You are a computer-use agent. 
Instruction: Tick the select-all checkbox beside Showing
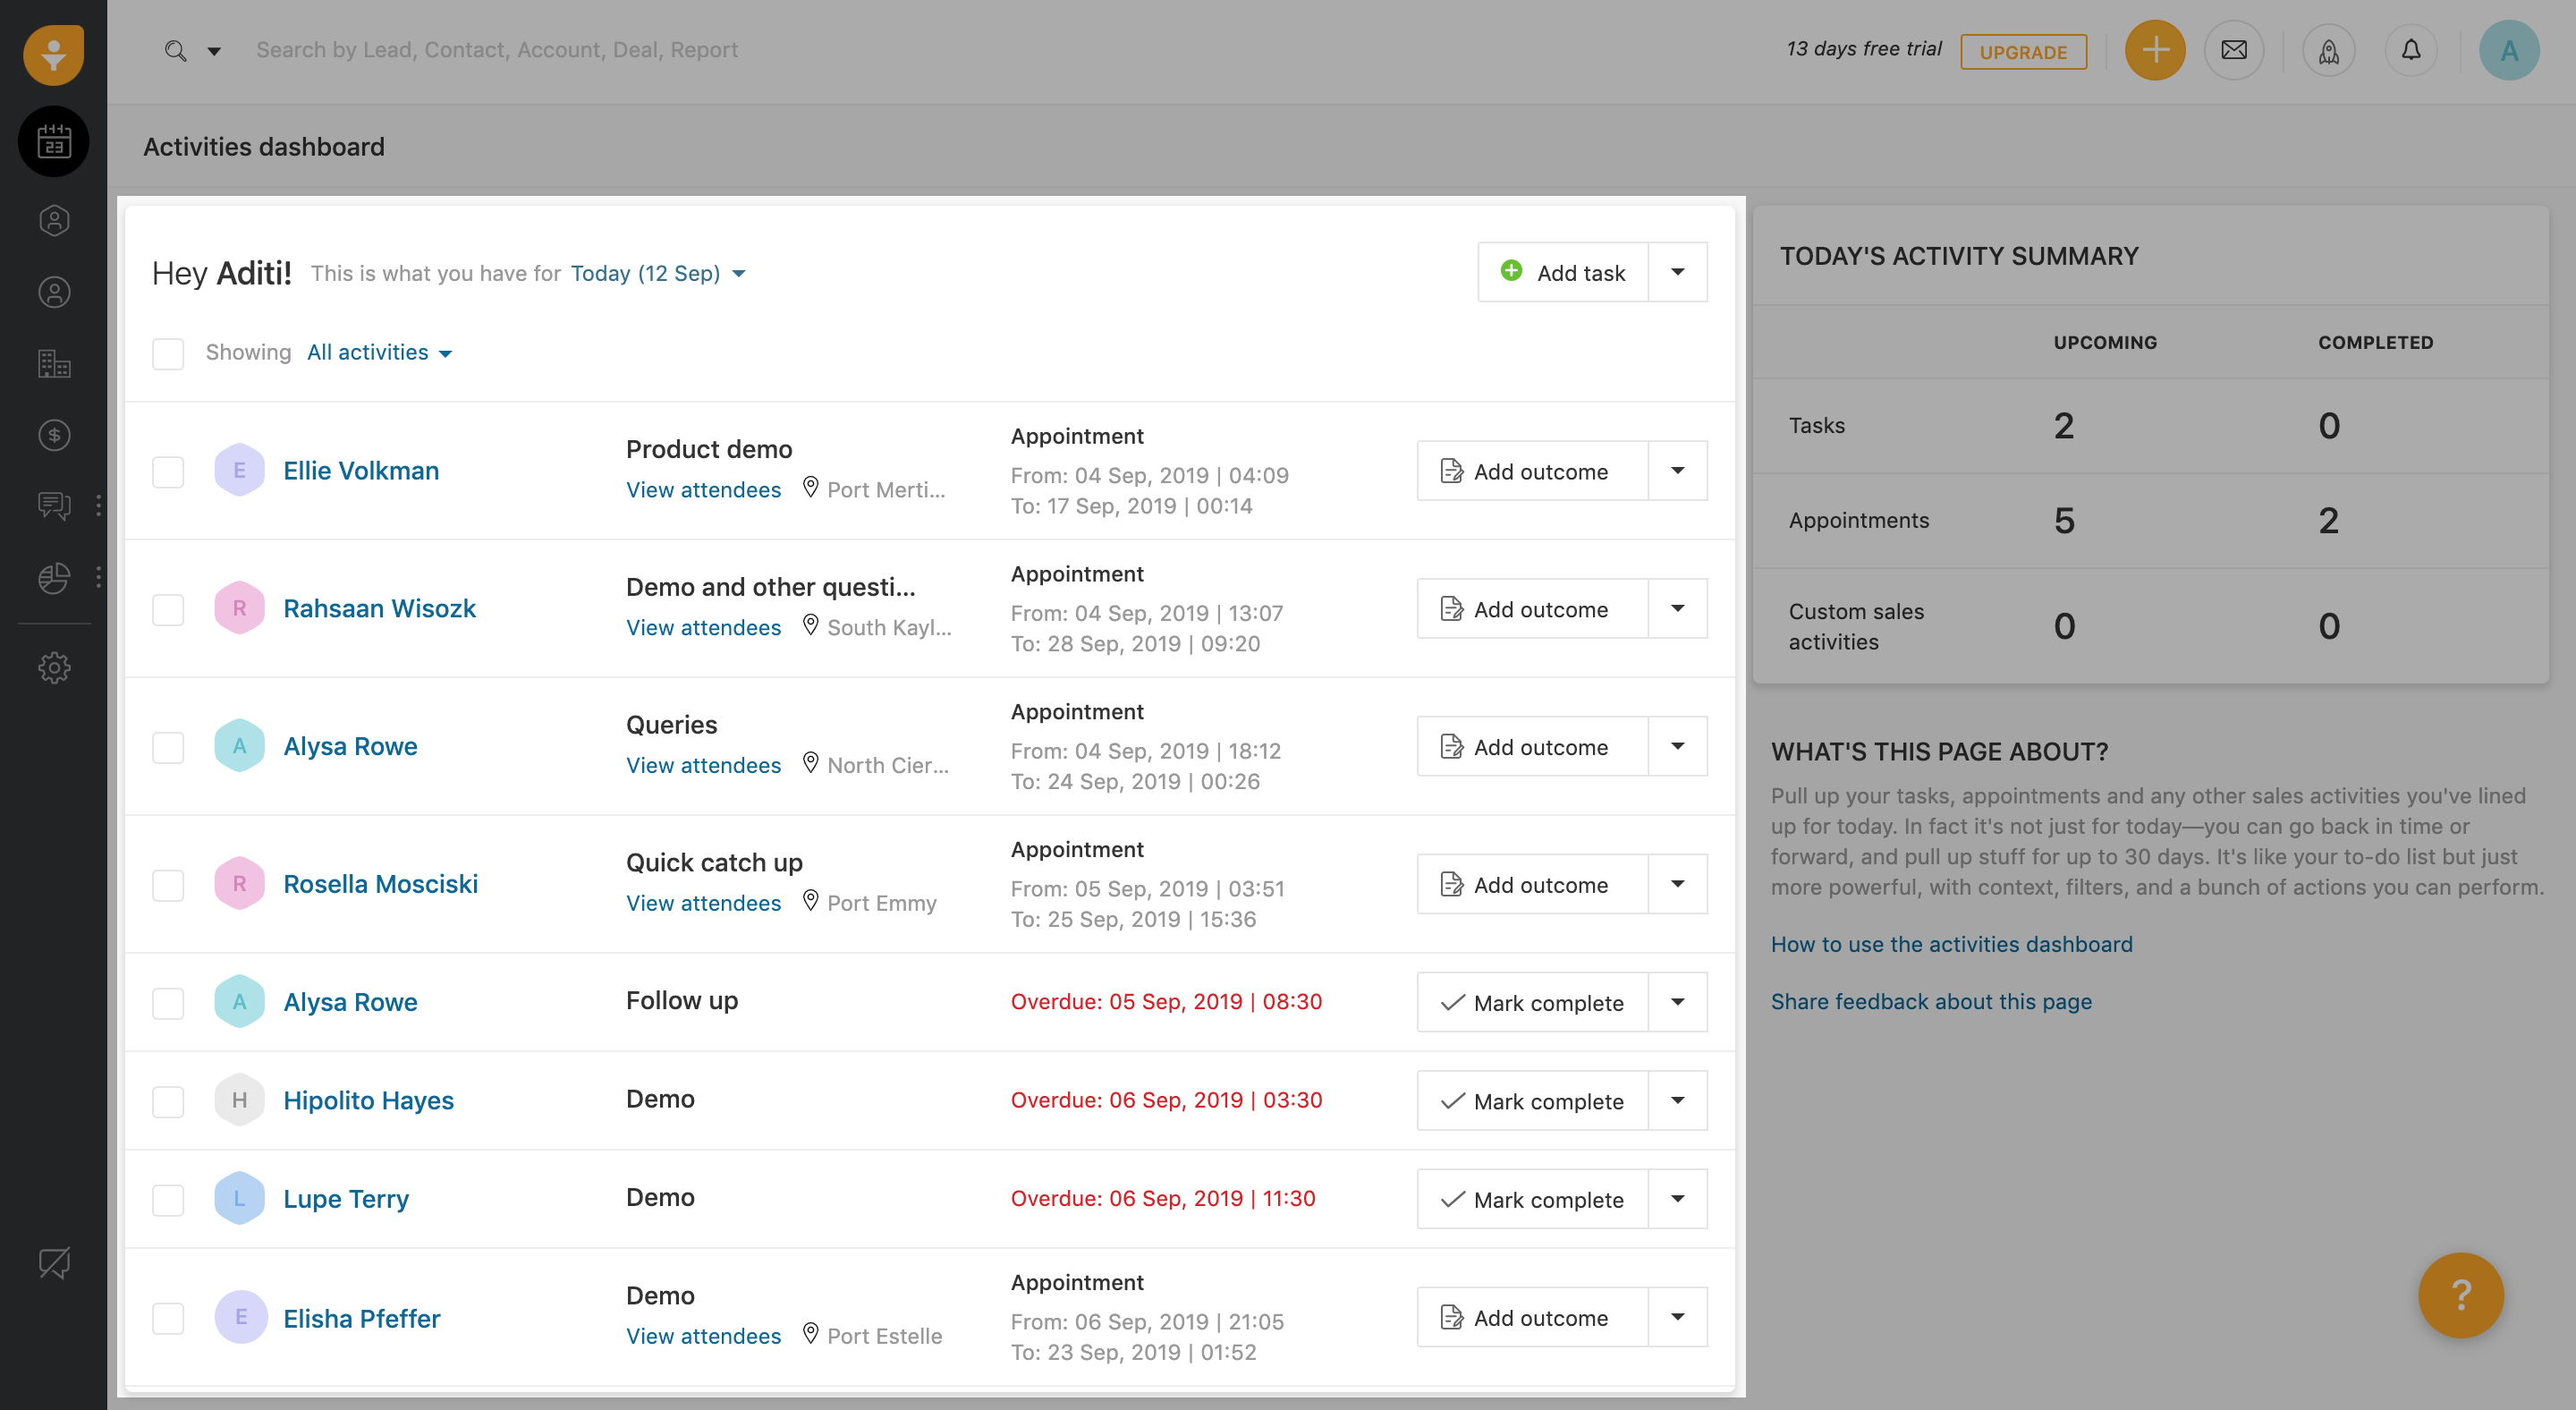pos(168,353)
